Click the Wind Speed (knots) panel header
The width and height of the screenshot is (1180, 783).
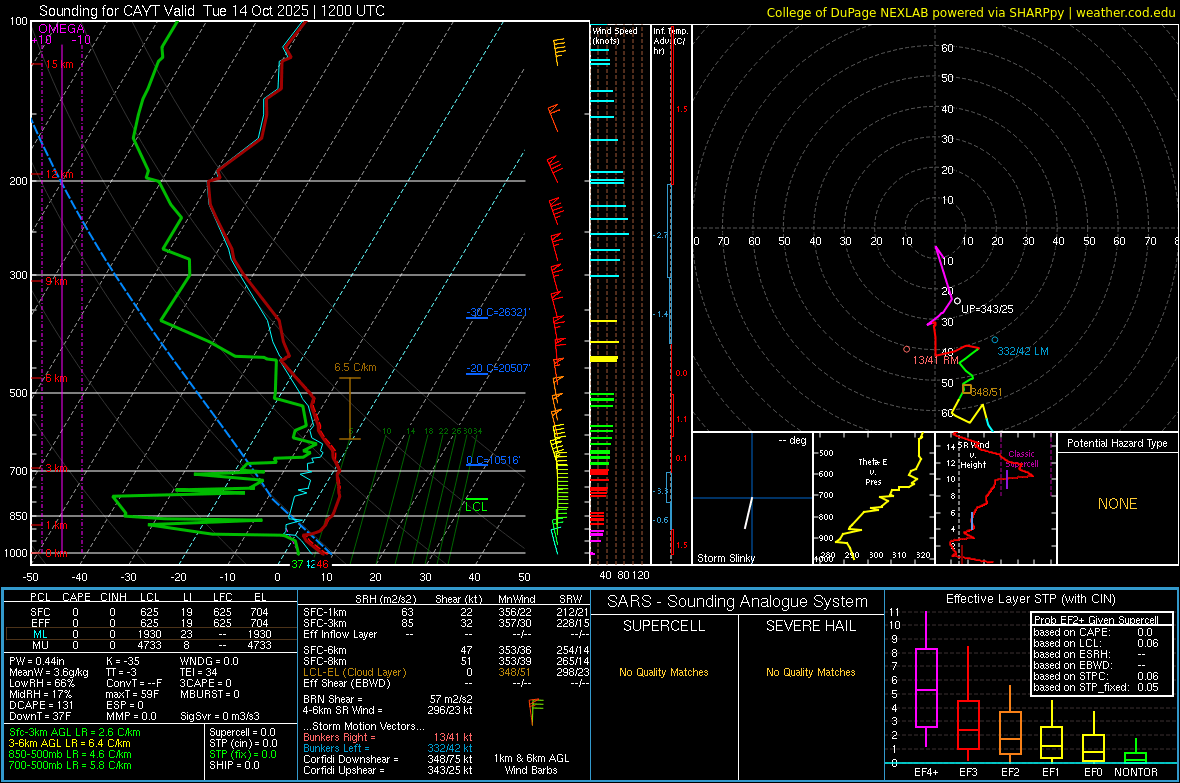tap(615, 35)
